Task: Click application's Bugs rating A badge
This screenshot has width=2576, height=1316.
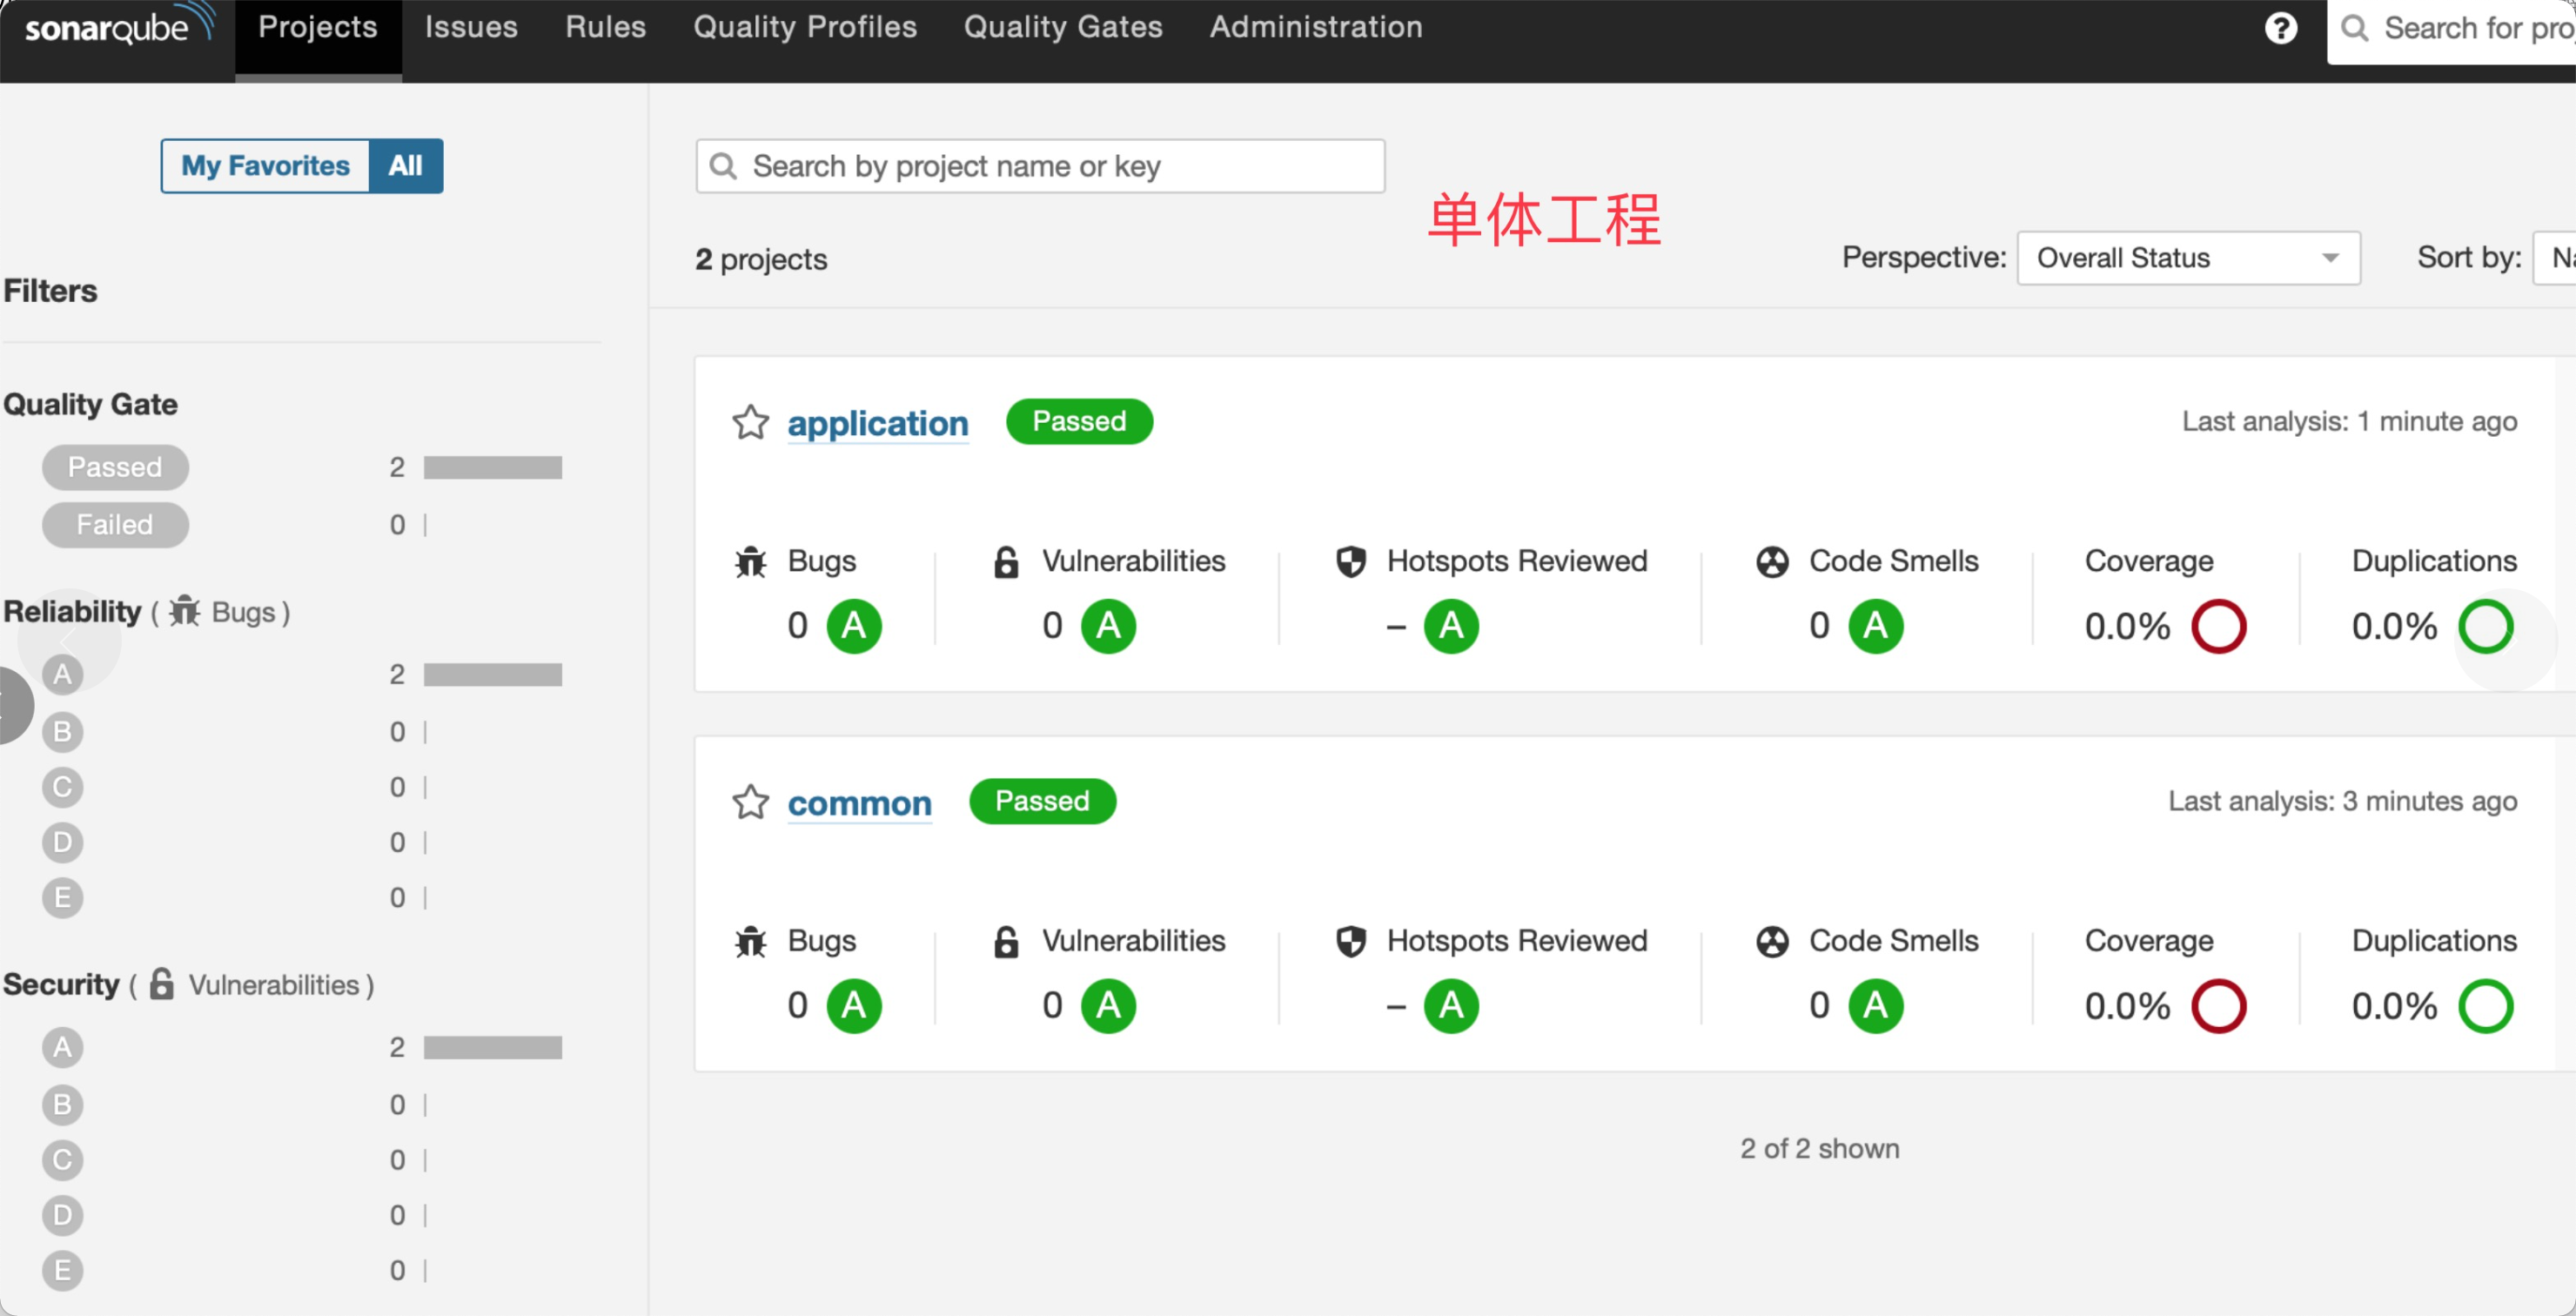Action: pos(854,626)
